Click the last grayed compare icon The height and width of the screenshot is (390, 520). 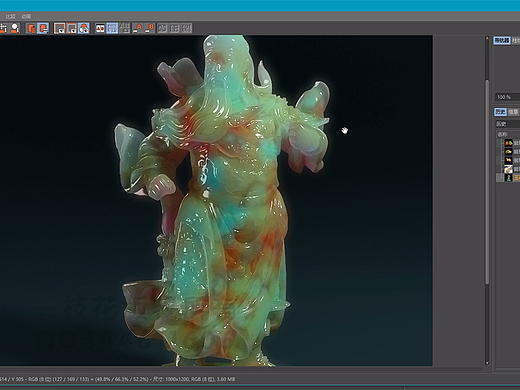(187, 28)
